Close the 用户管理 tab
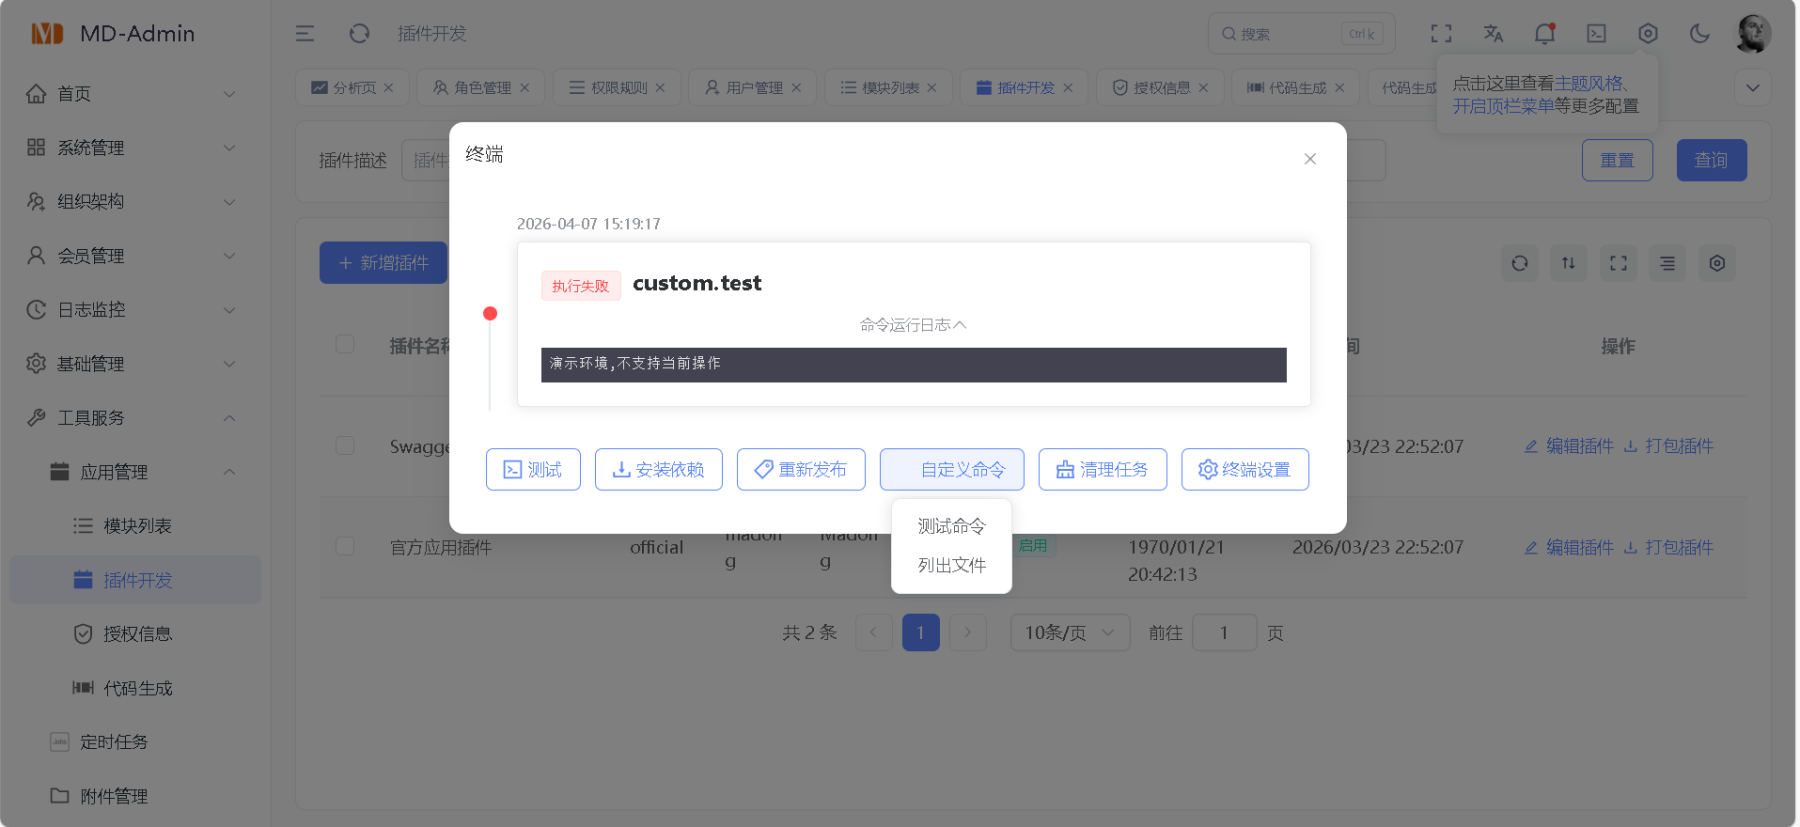 click(797, 88)
